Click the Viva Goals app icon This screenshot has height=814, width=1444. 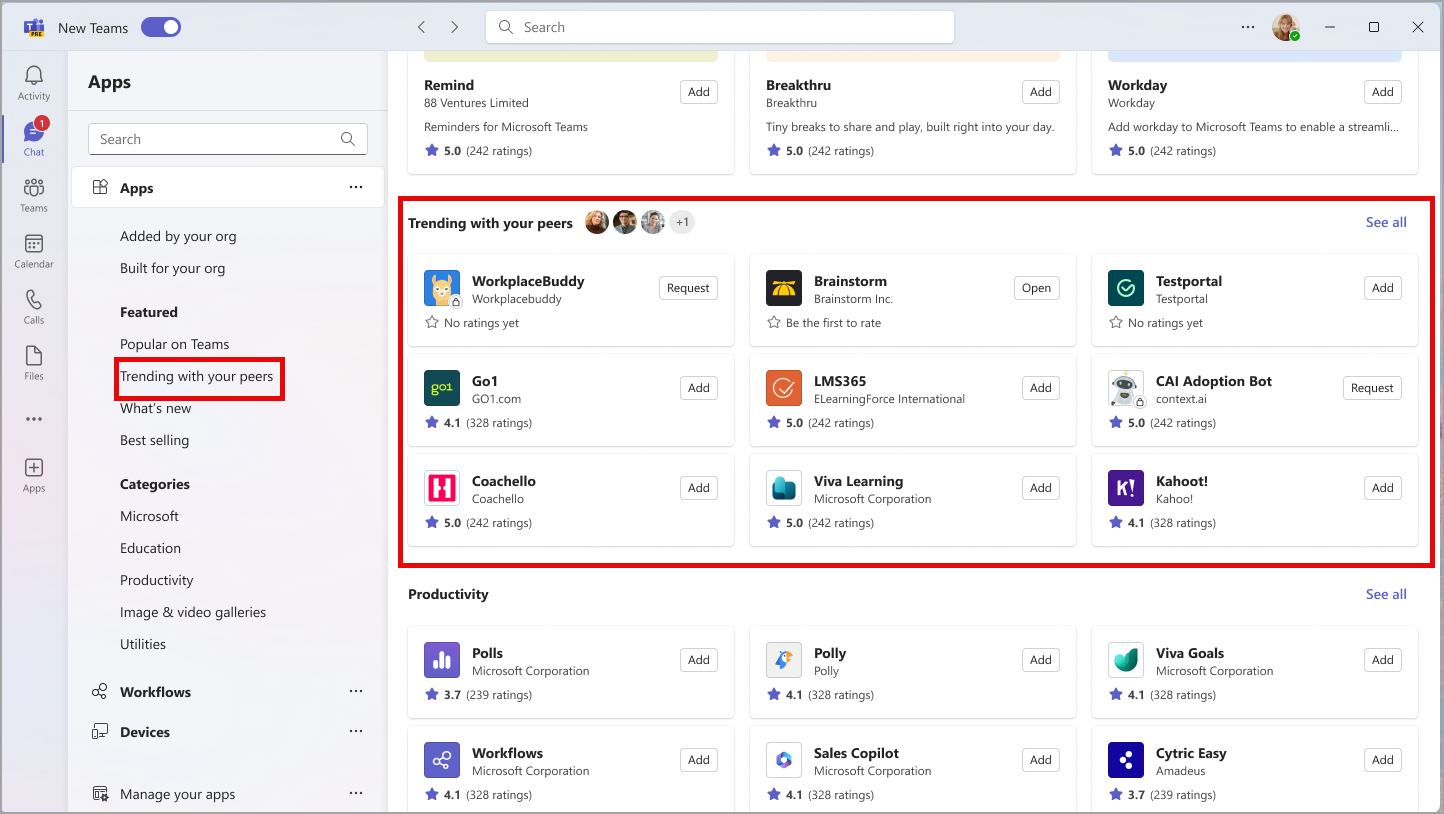point(1126,660)
